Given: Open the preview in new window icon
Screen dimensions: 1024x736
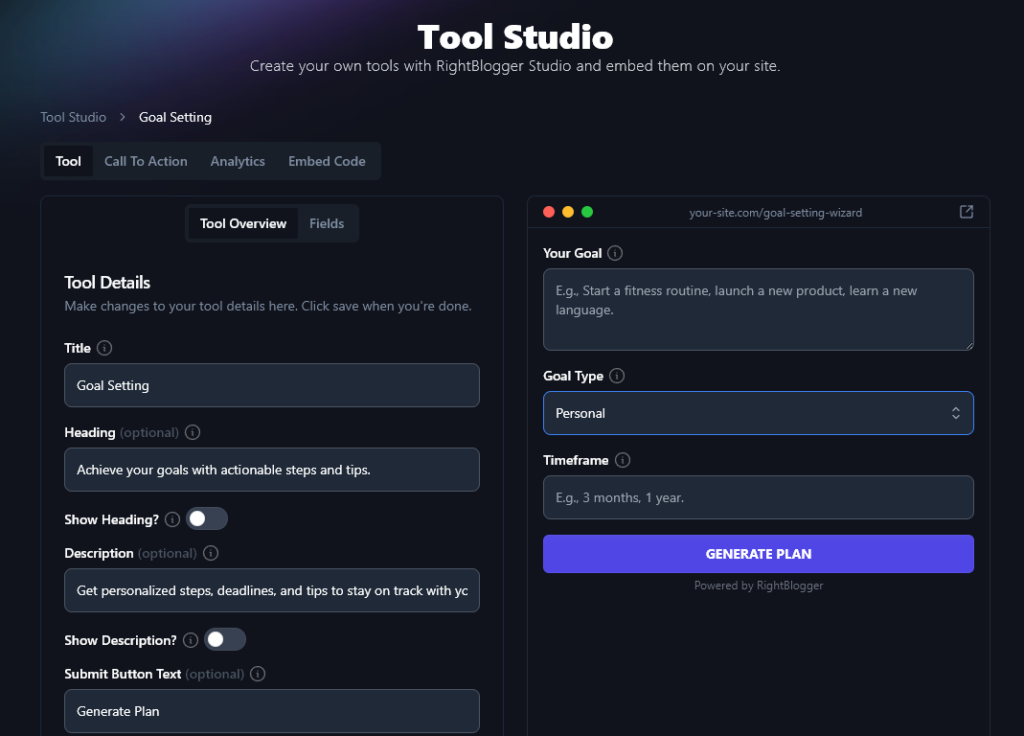Looking at the screenshot, I should click(965, 211).
